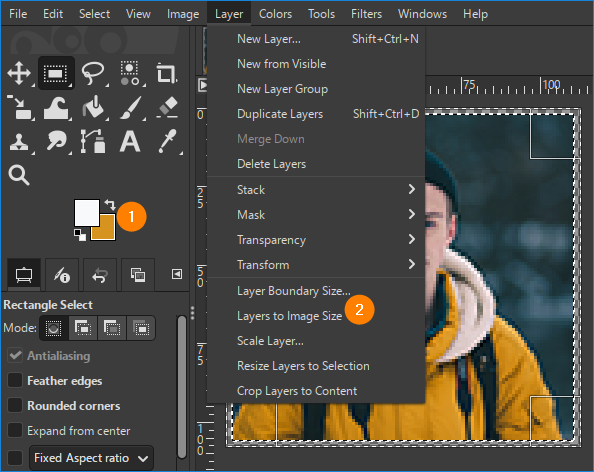Set mode to Subtract from selection
The width and height of the screenshot is (594, 472).
click(x=112, y=328)
